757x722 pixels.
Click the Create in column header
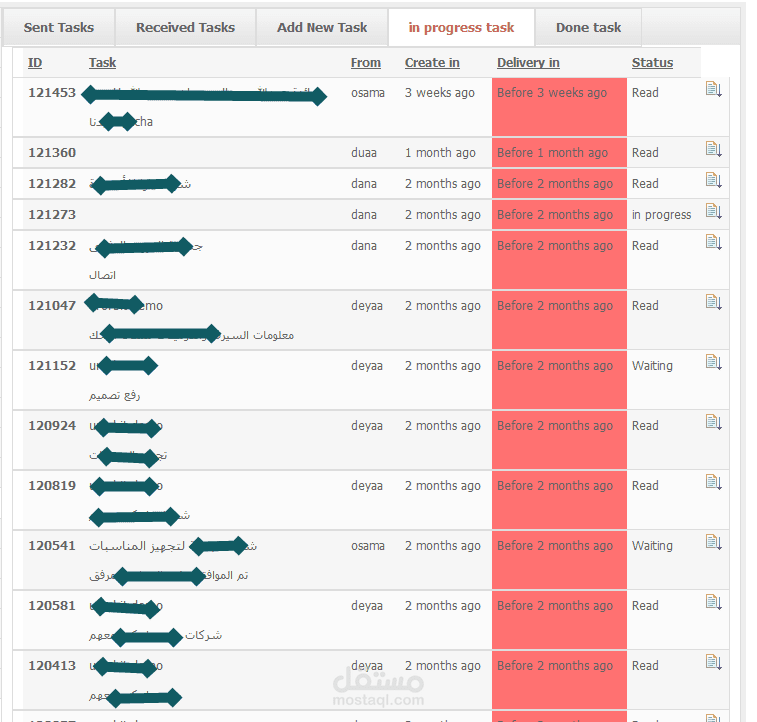432,63
